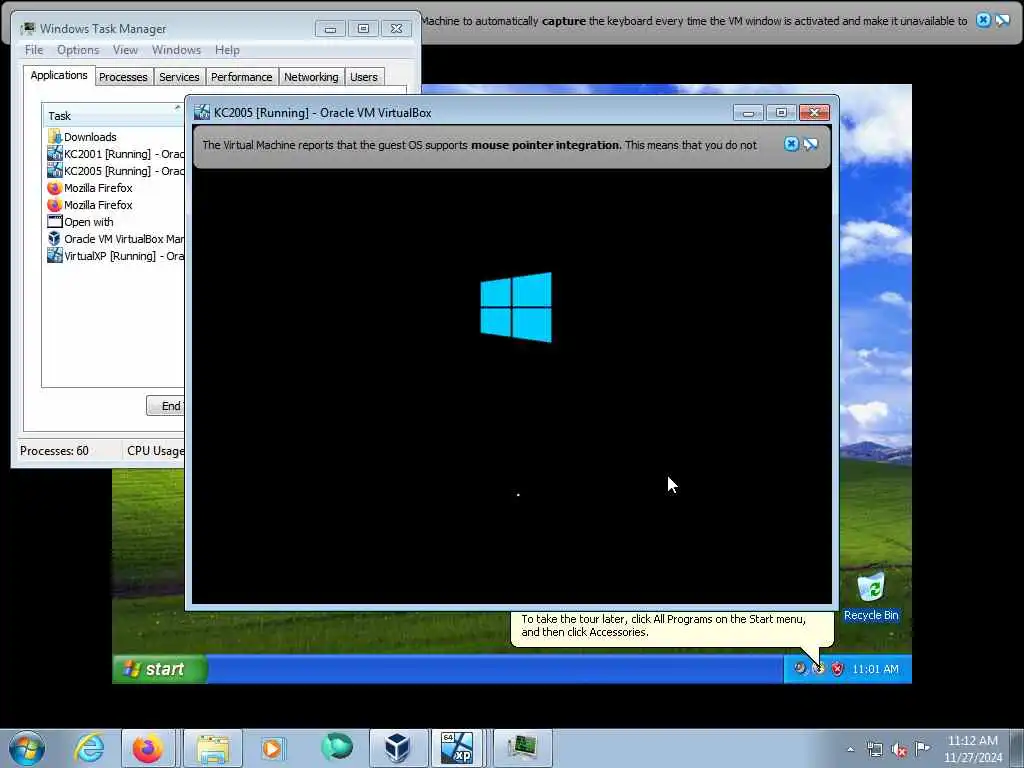Open Windows Media Player from the taskbar

272,748
